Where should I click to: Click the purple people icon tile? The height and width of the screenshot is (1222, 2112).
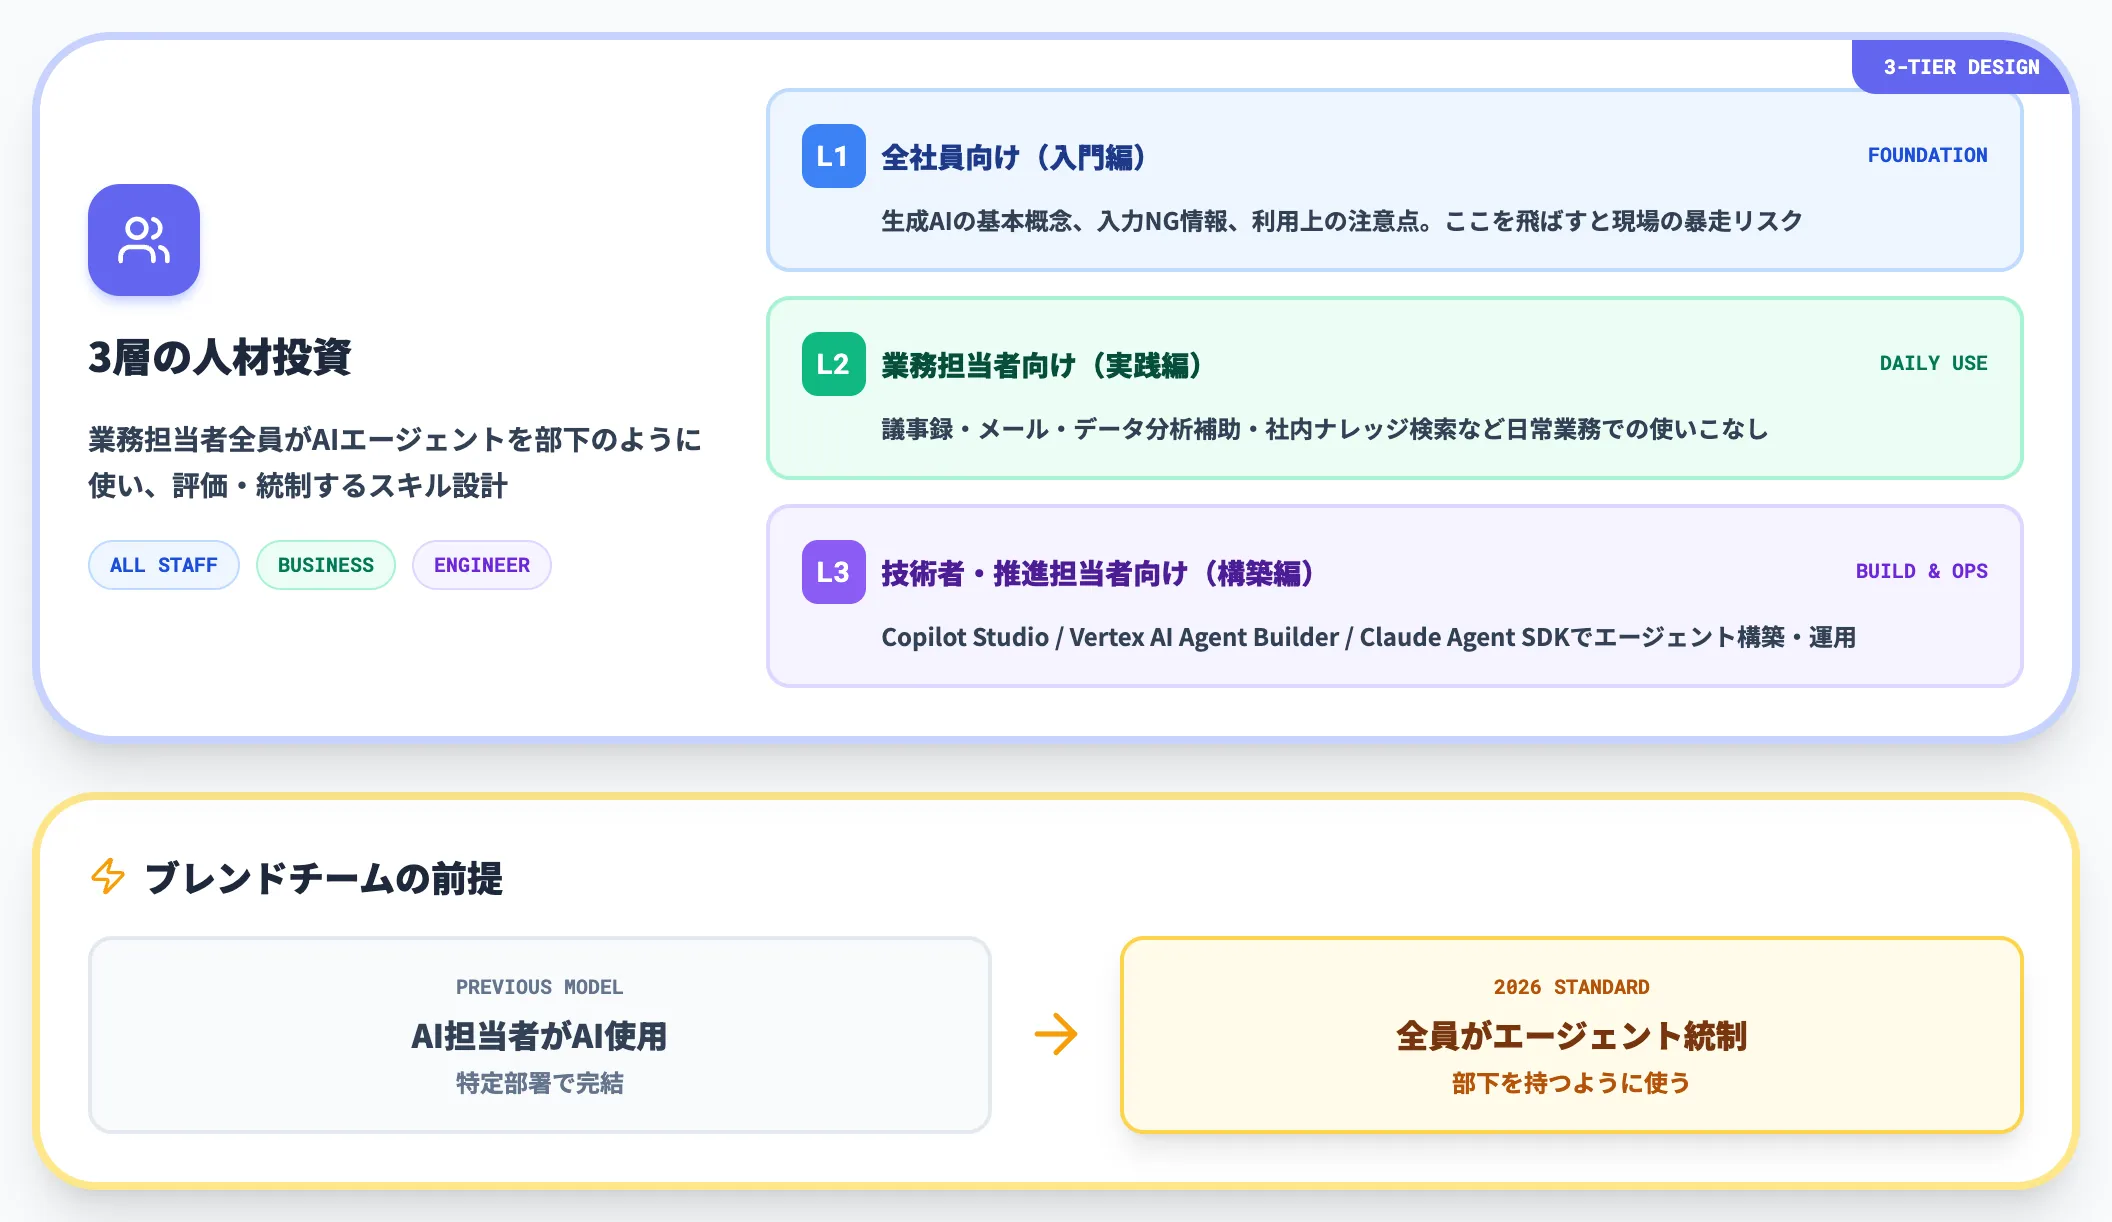pyautogui.click(x=144, y=240)
